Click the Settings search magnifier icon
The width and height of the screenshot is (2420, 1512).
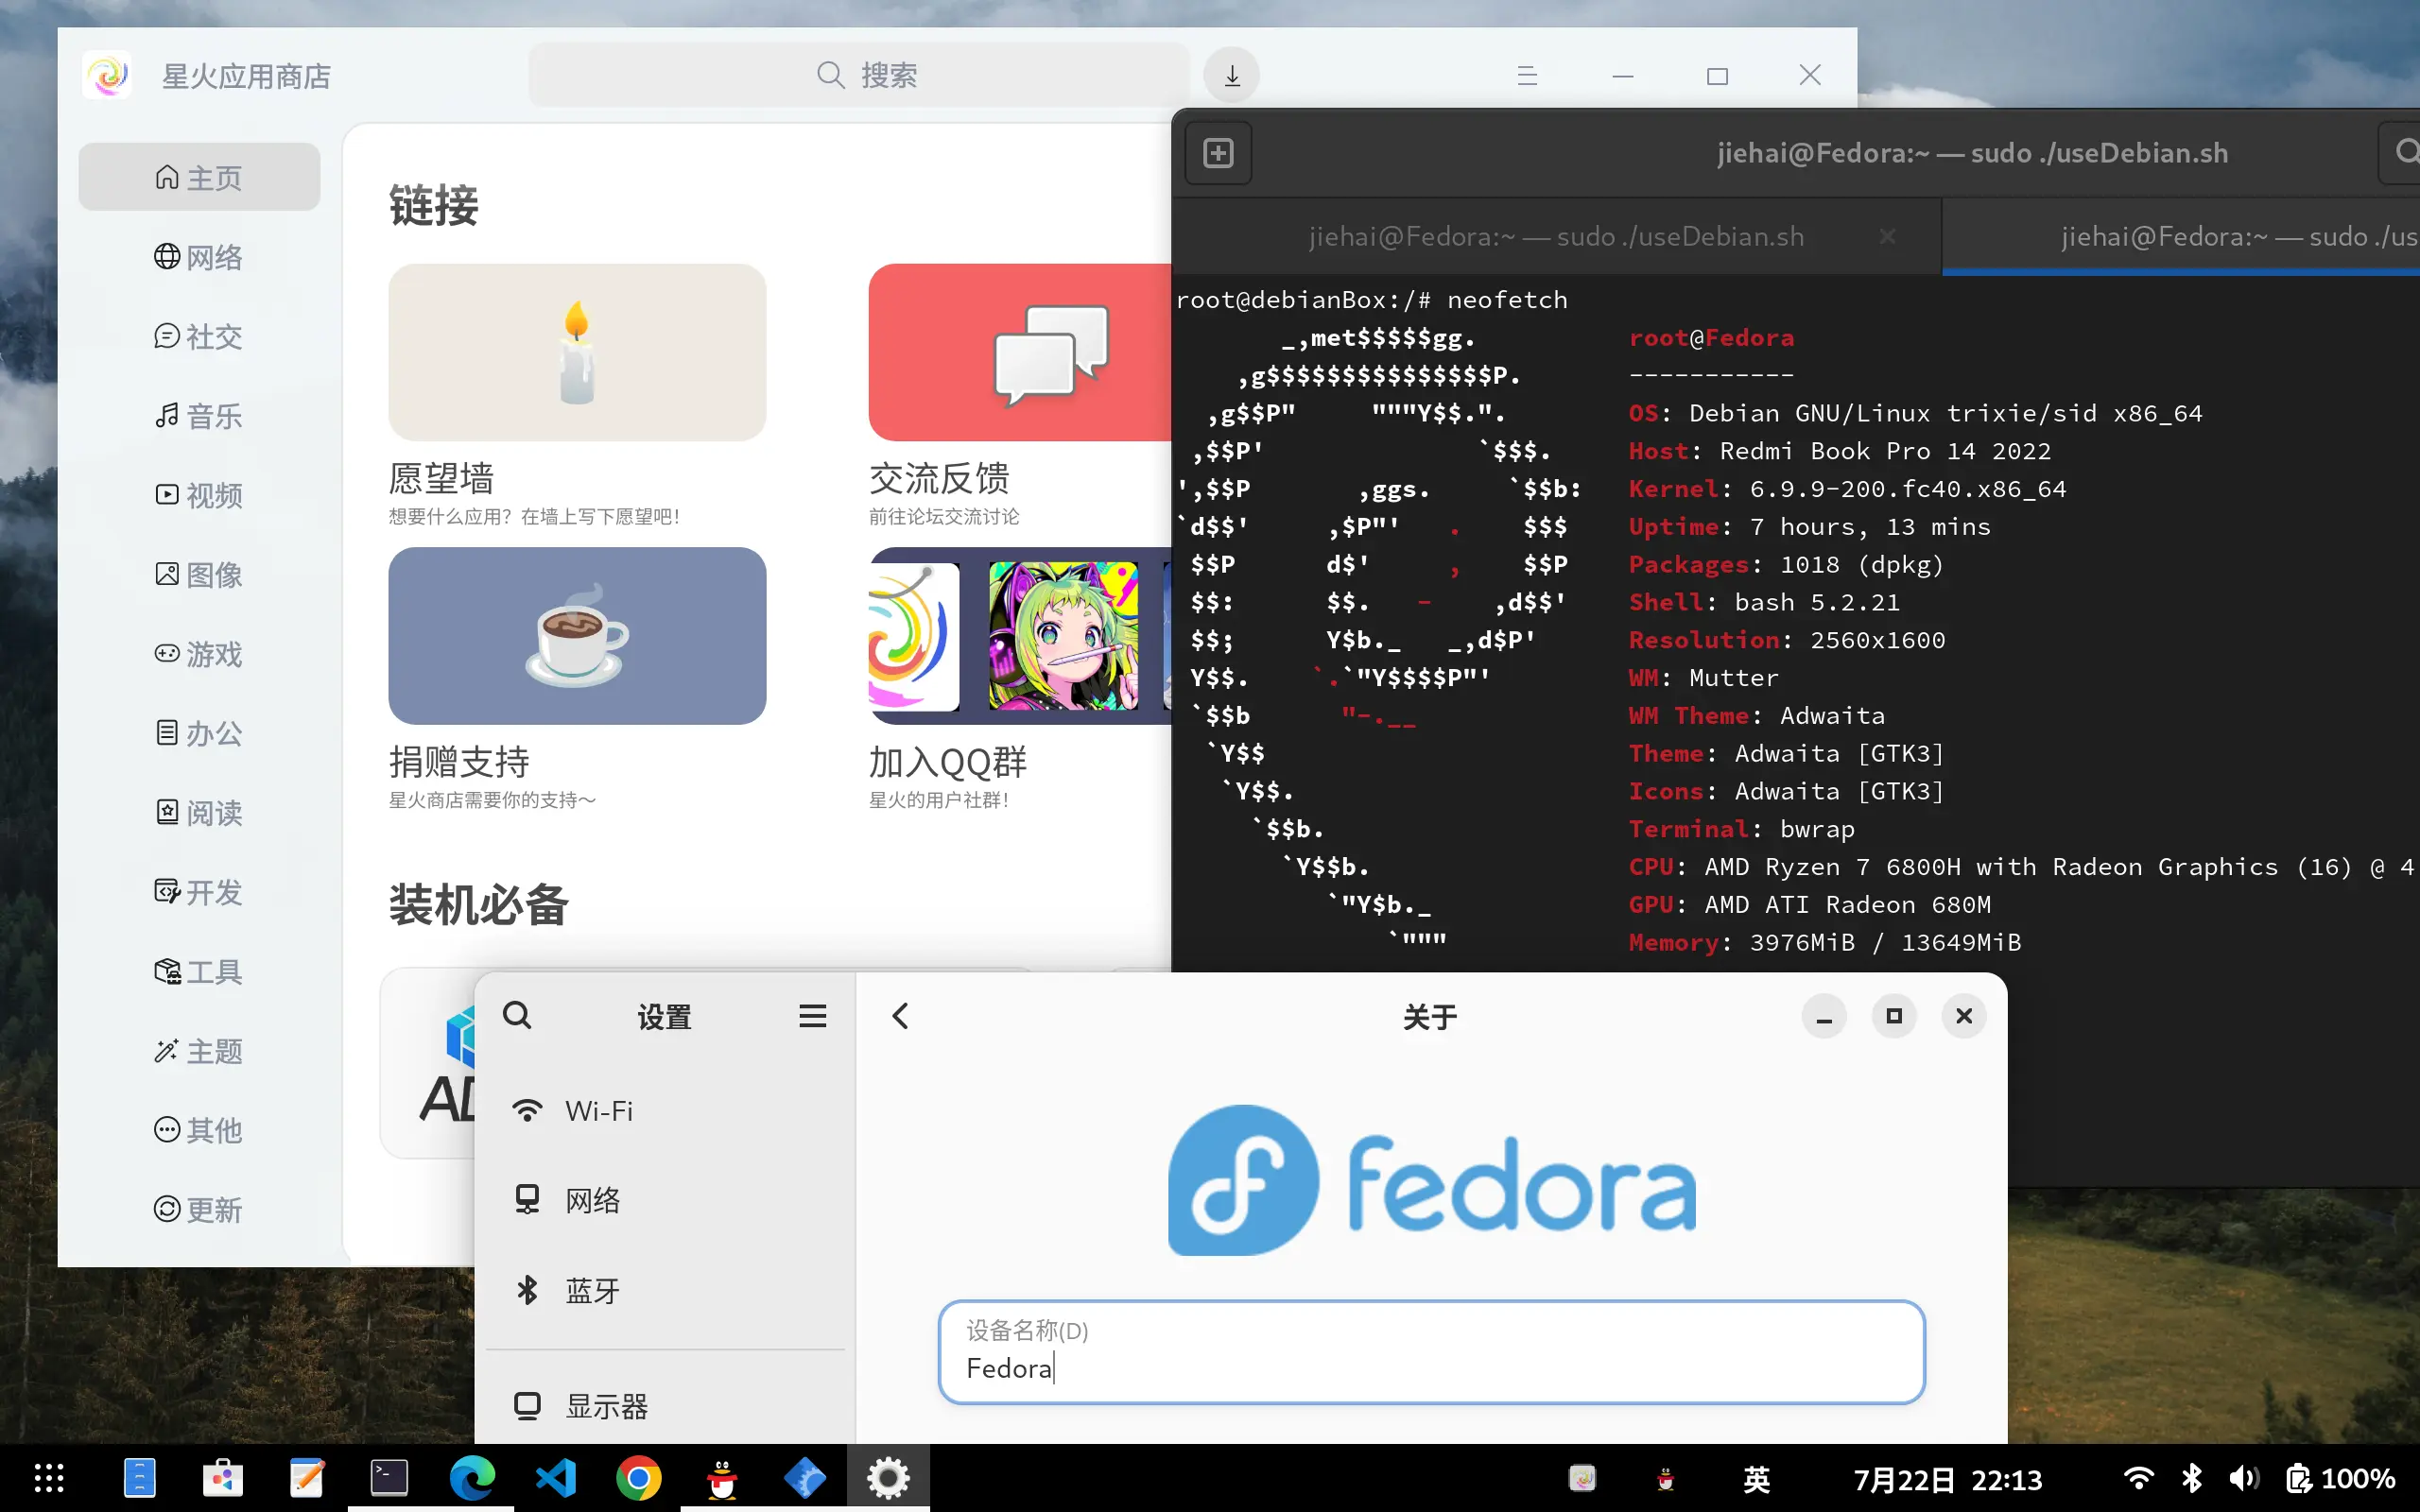(x=517, y=1016)
